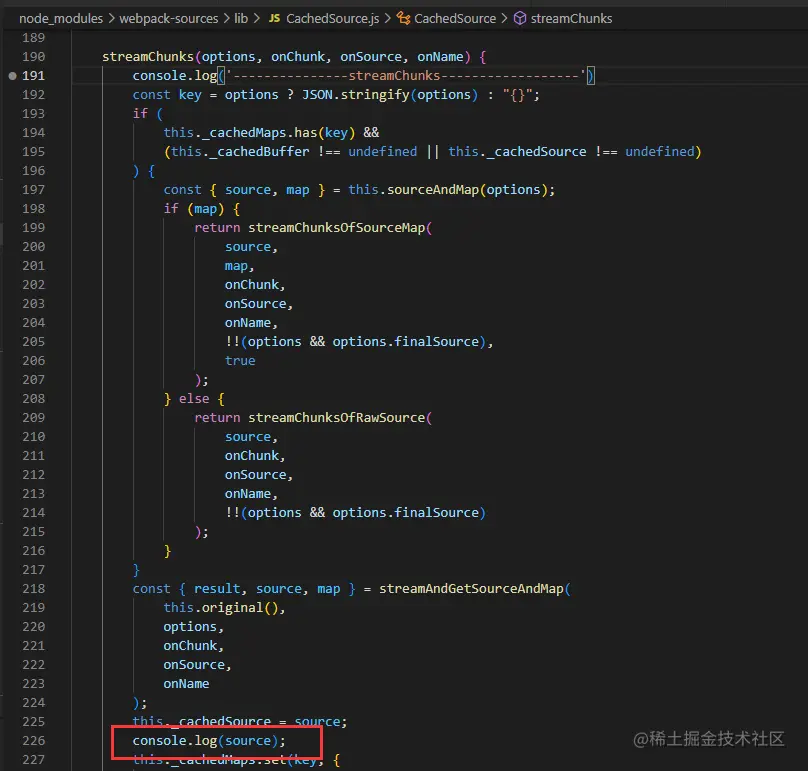Click streamAndGetSourceAndMap call on line 218

472,589
